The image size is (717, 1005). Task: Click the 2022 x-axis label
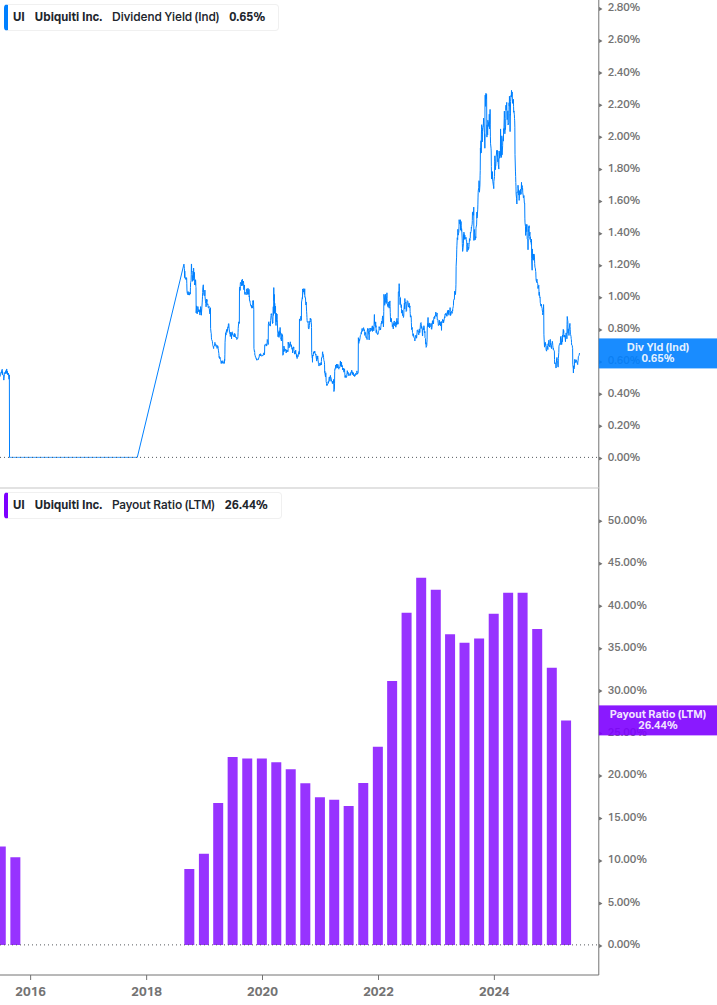[x=379, y=992]
